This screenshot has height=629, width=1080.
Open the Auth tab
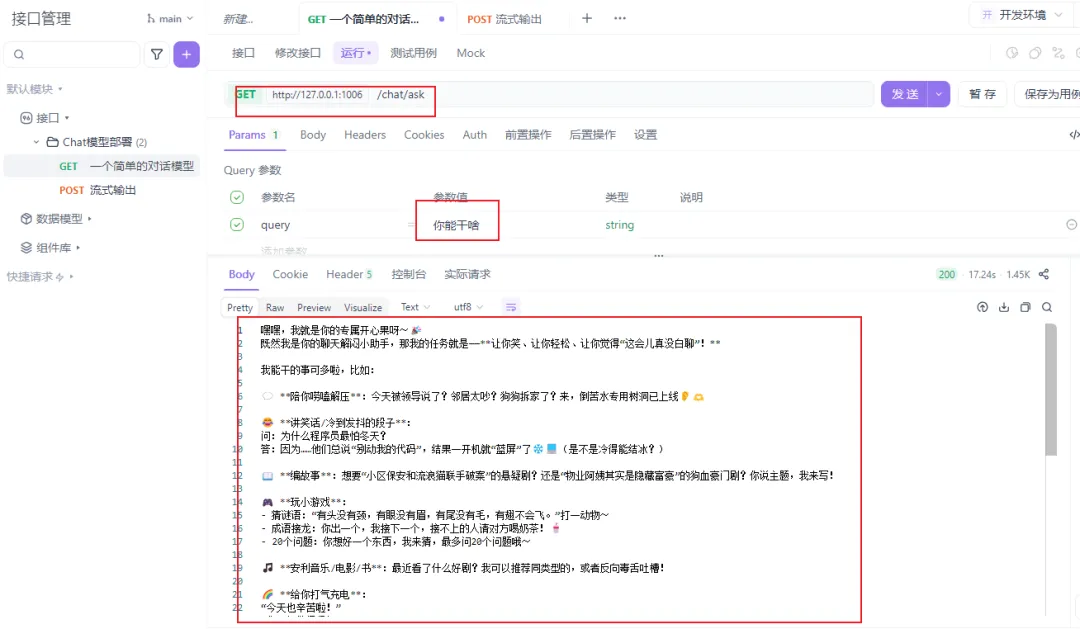click(x=475, y=135)
